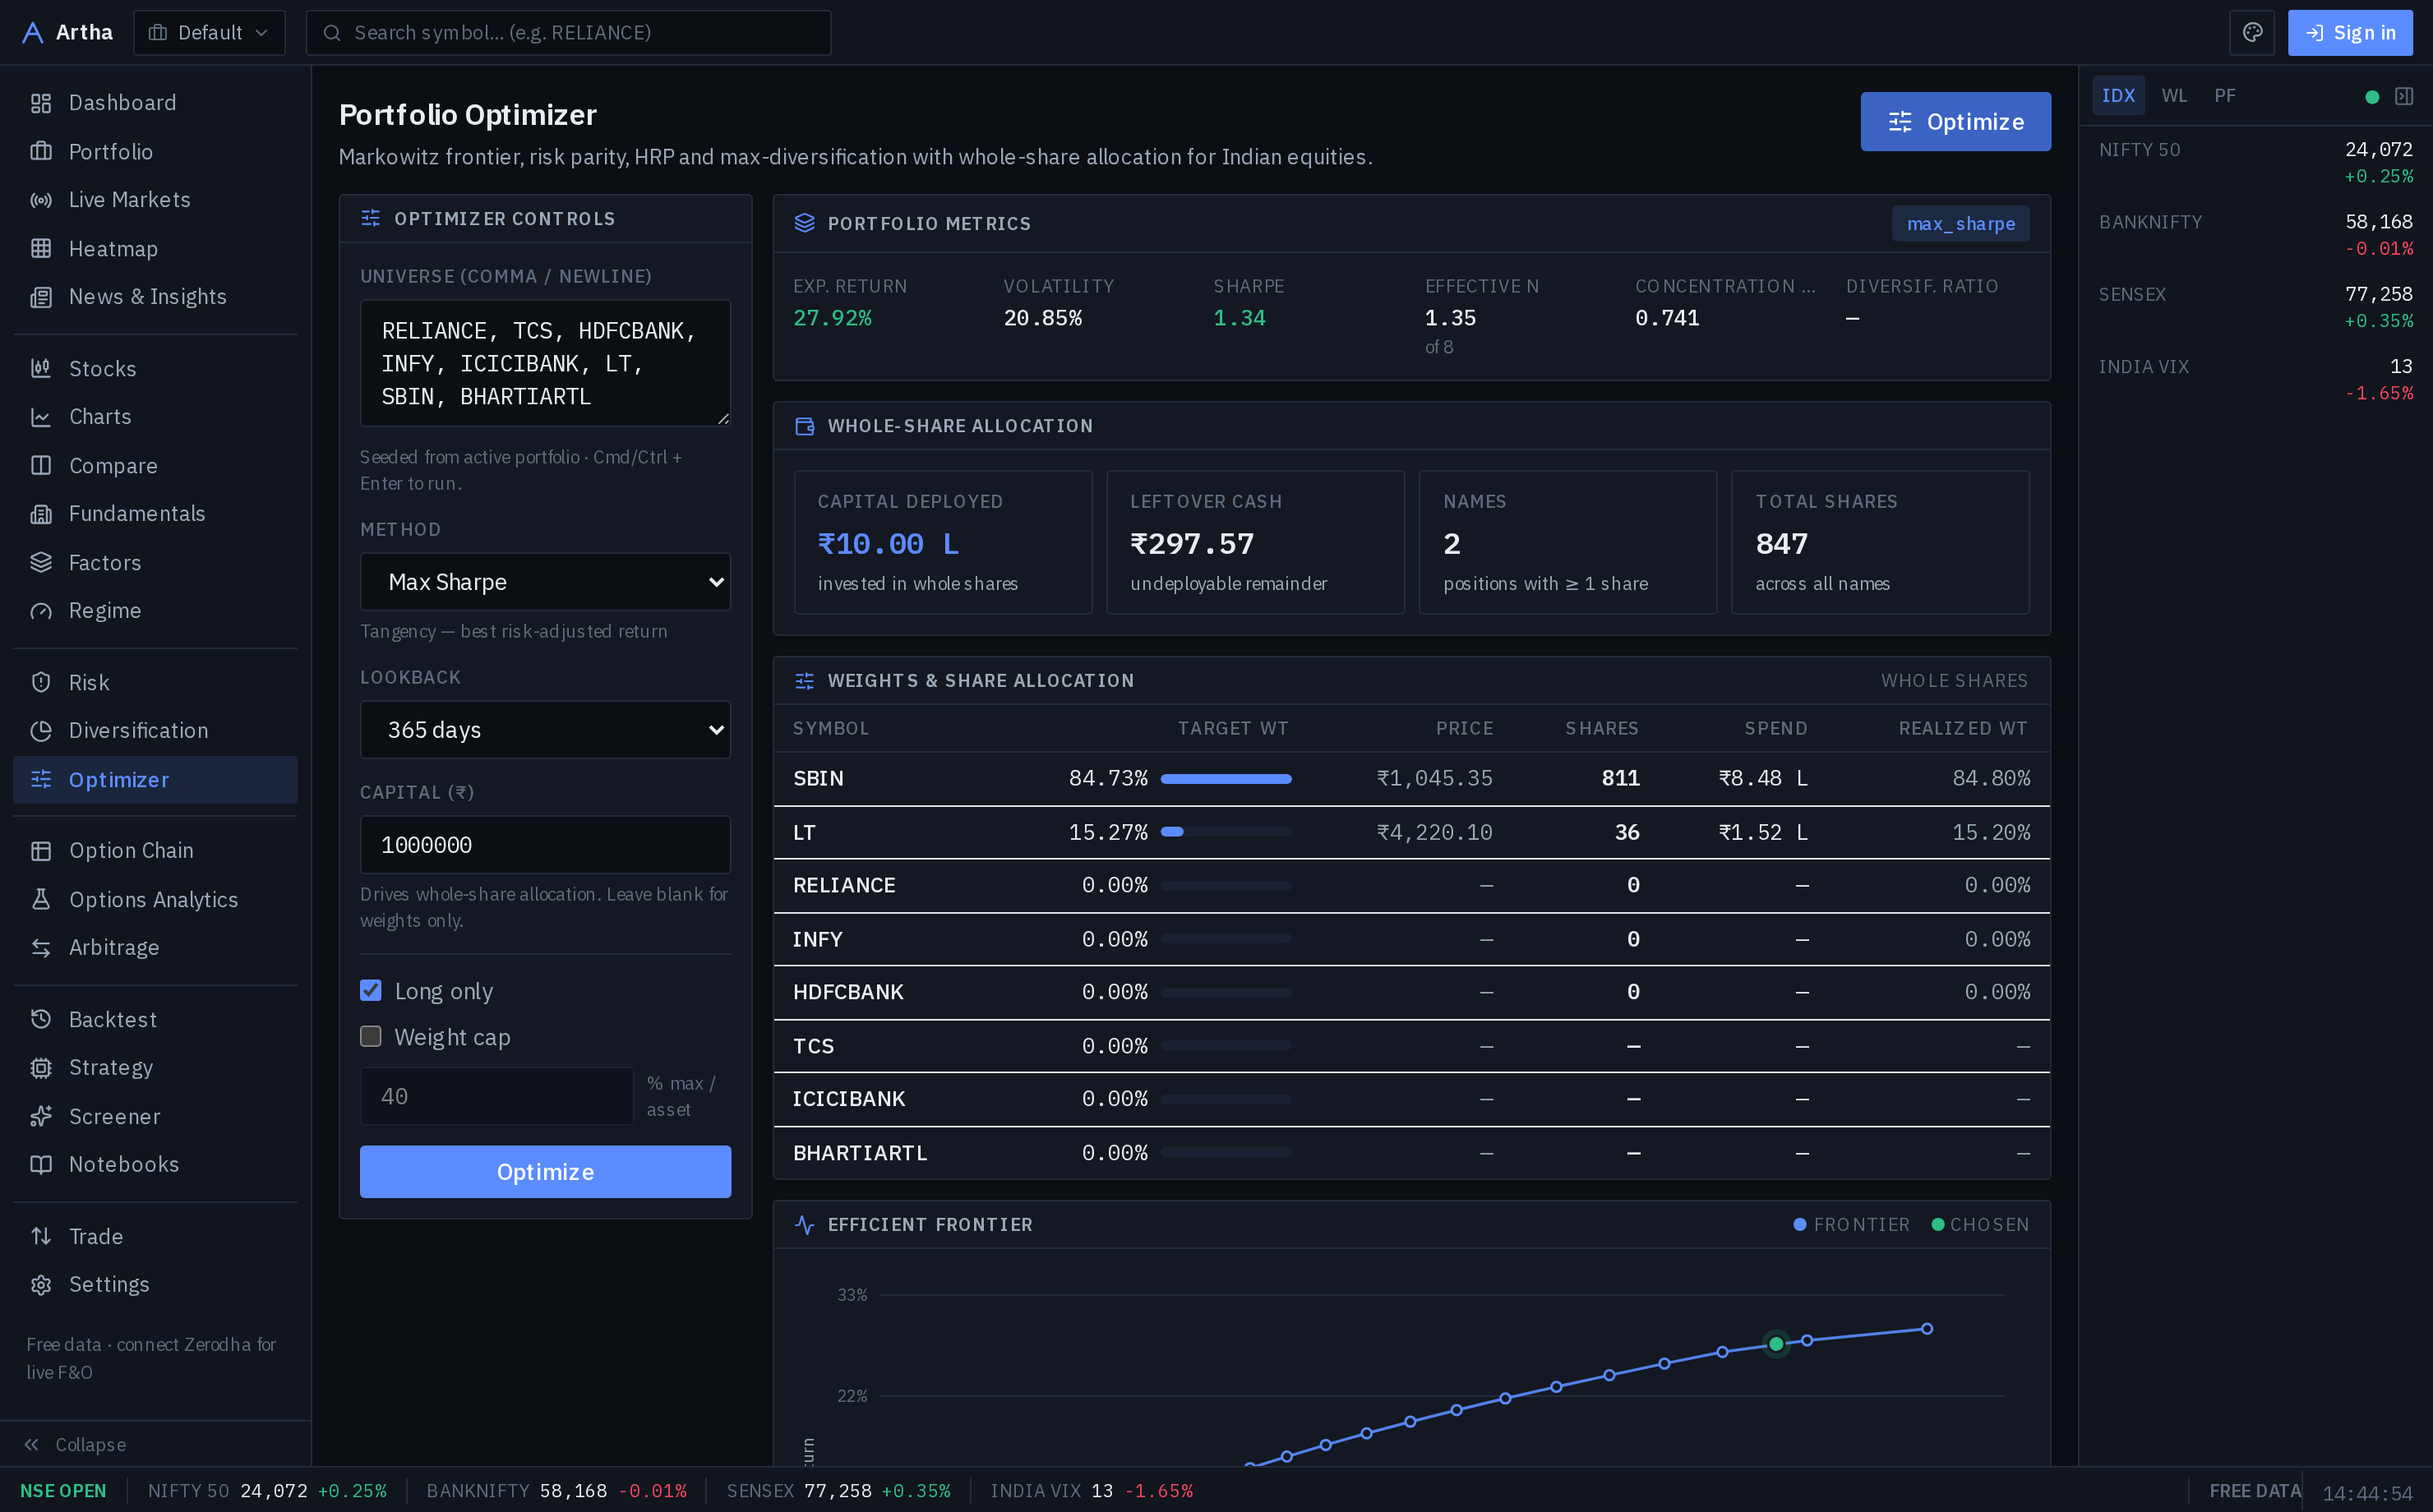The height and width of the screenshot is (1512, 2433).
Task: Open the Screener sparkle icon
Action: [x=41, y=1117]
